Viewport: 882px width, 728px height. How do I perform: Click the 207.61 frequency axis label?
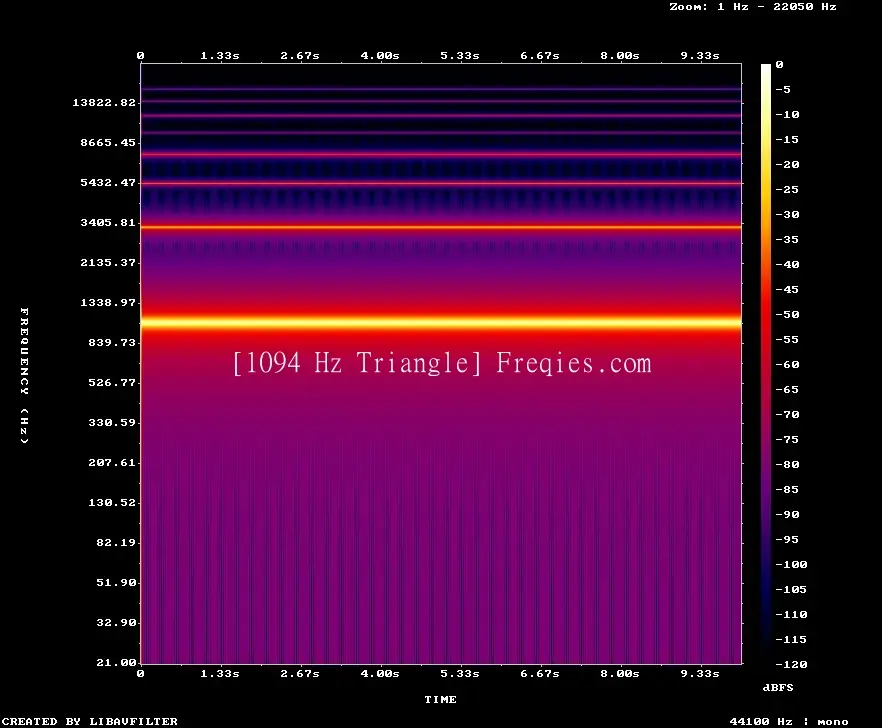112,462
